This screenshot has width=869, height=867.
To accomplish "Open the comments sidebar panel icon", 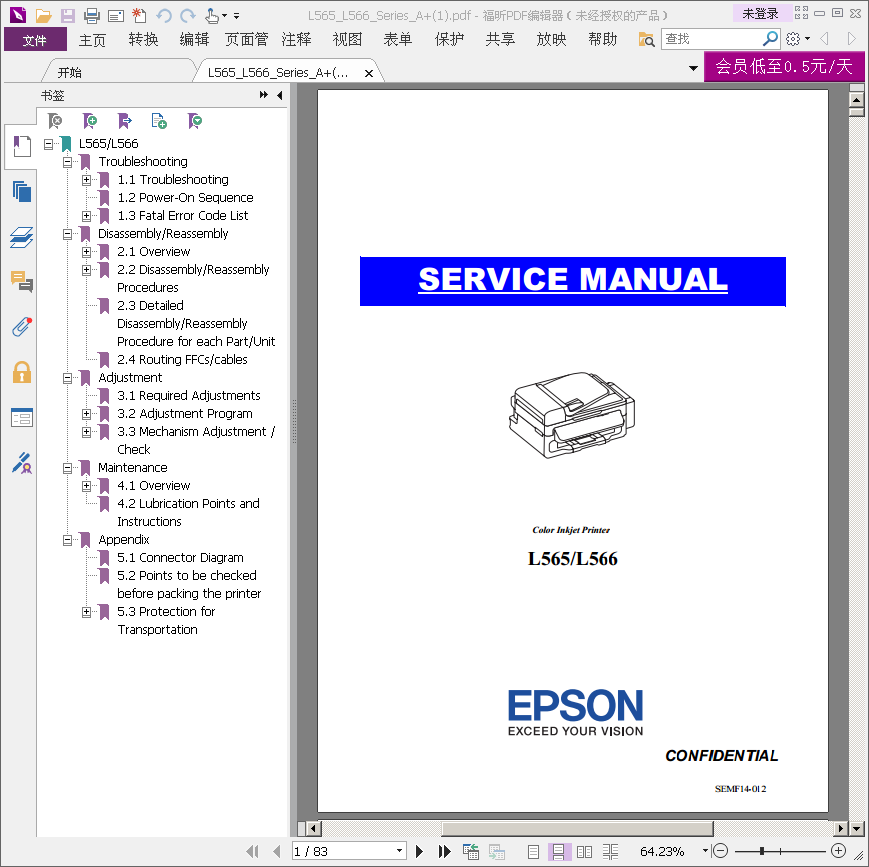I will click(22, 282).
